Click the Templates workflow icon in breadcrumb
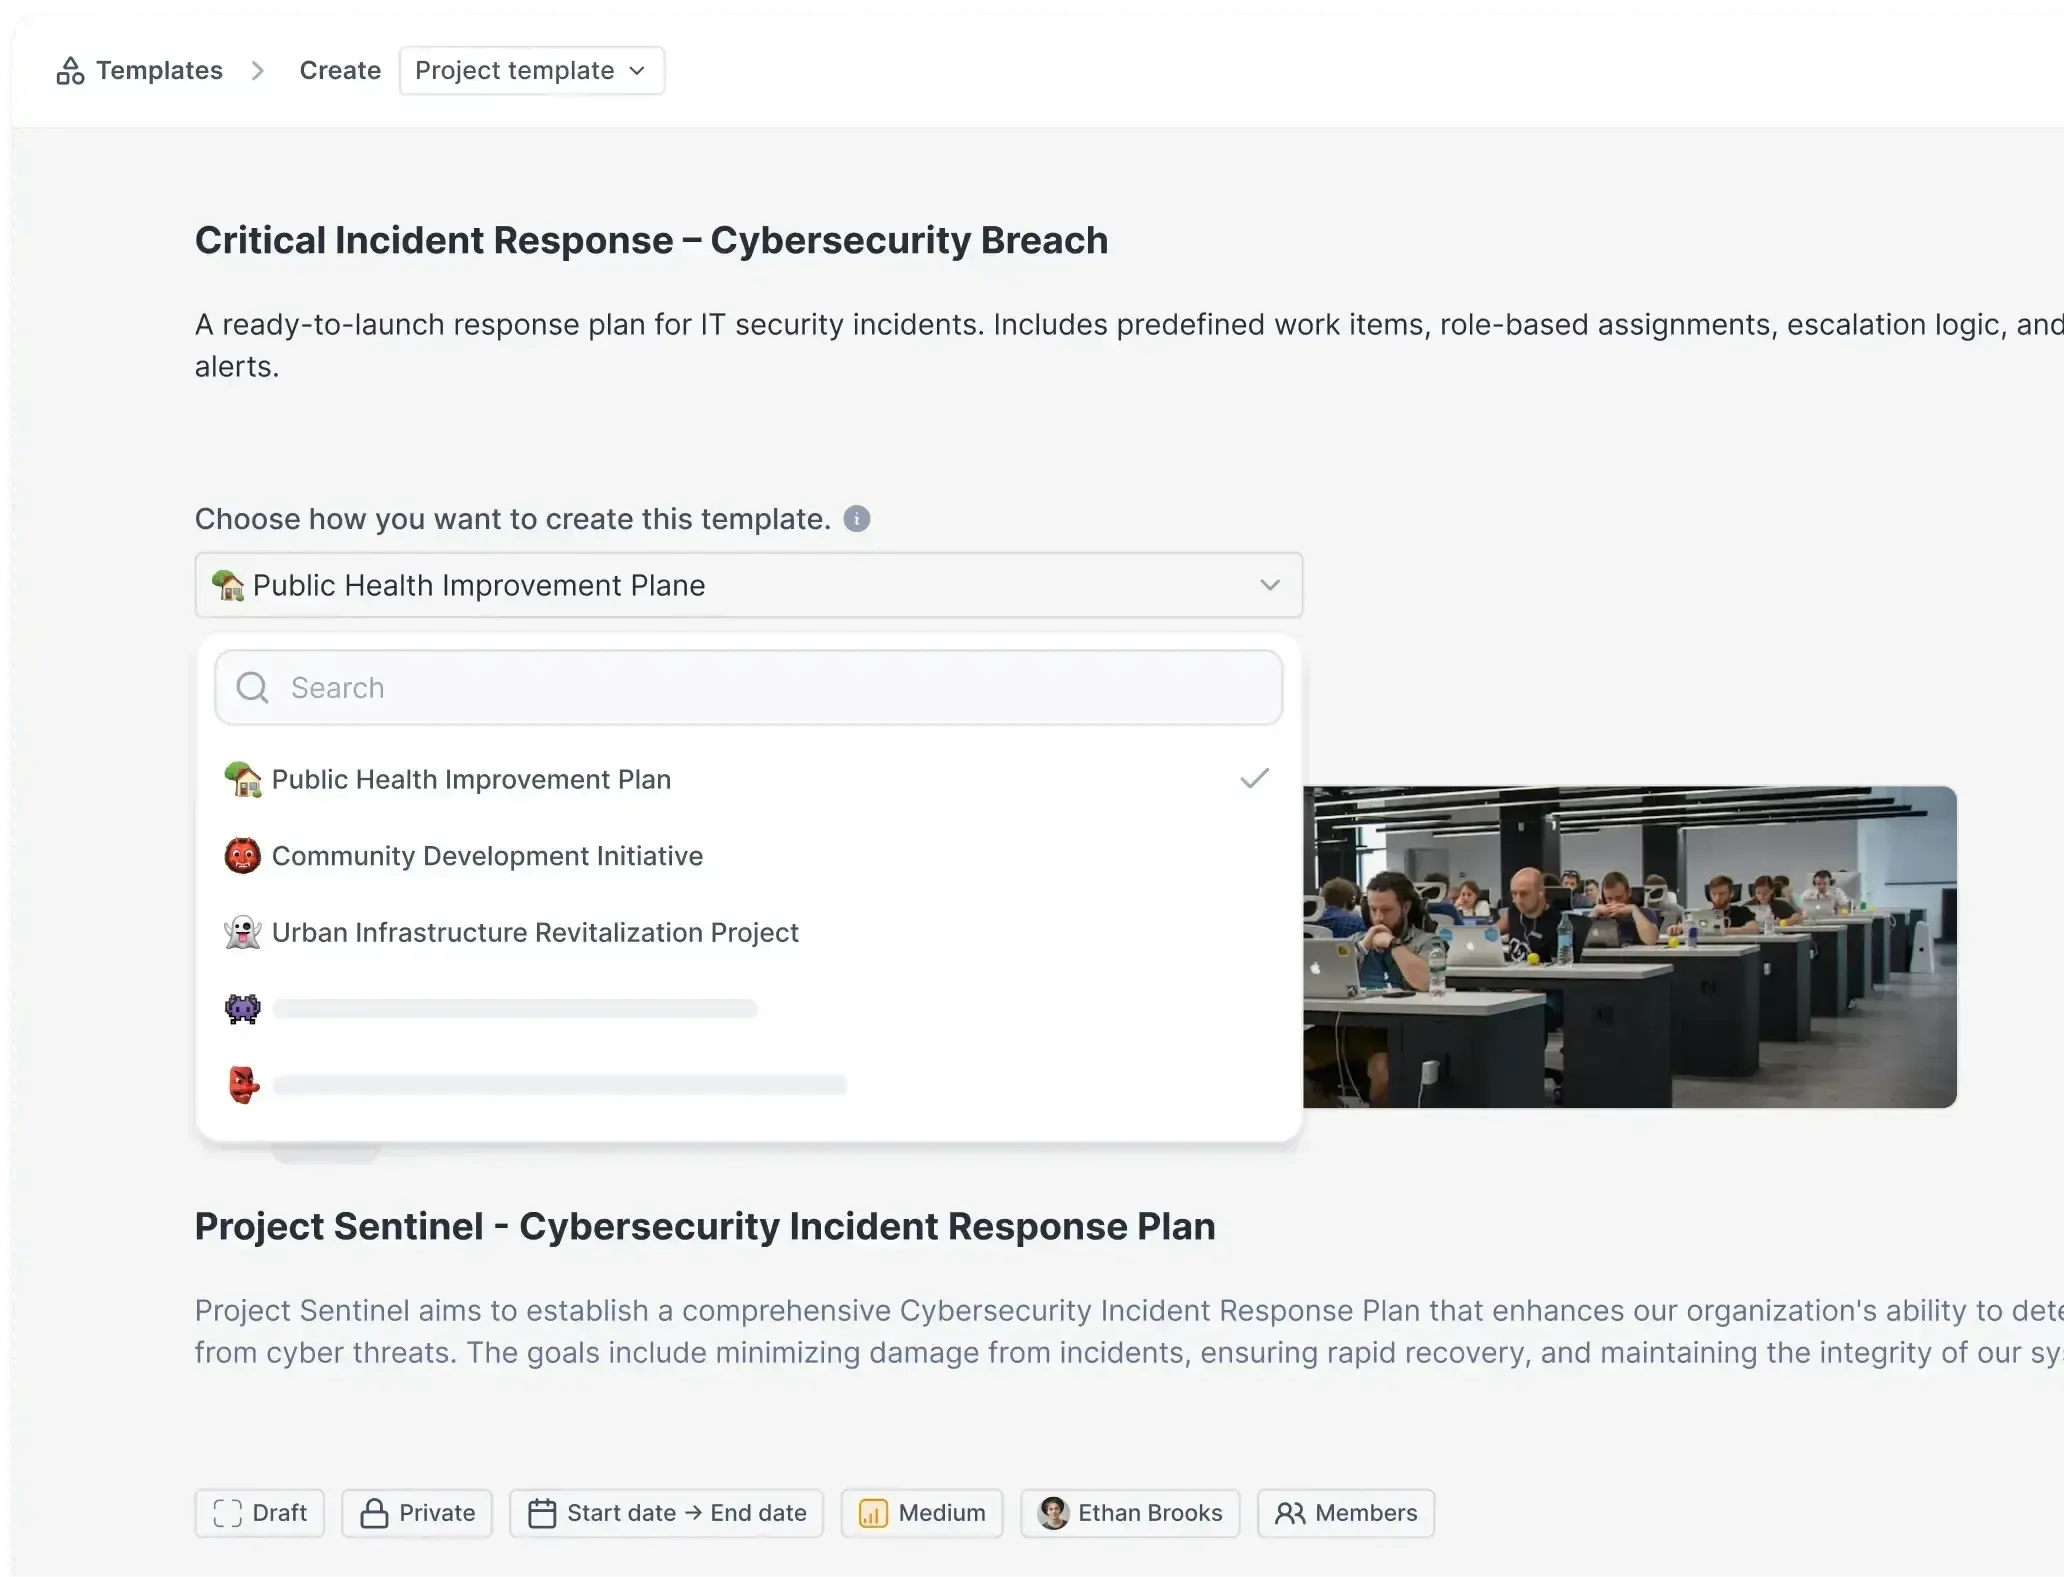2064x1577 pixels. 70,70
